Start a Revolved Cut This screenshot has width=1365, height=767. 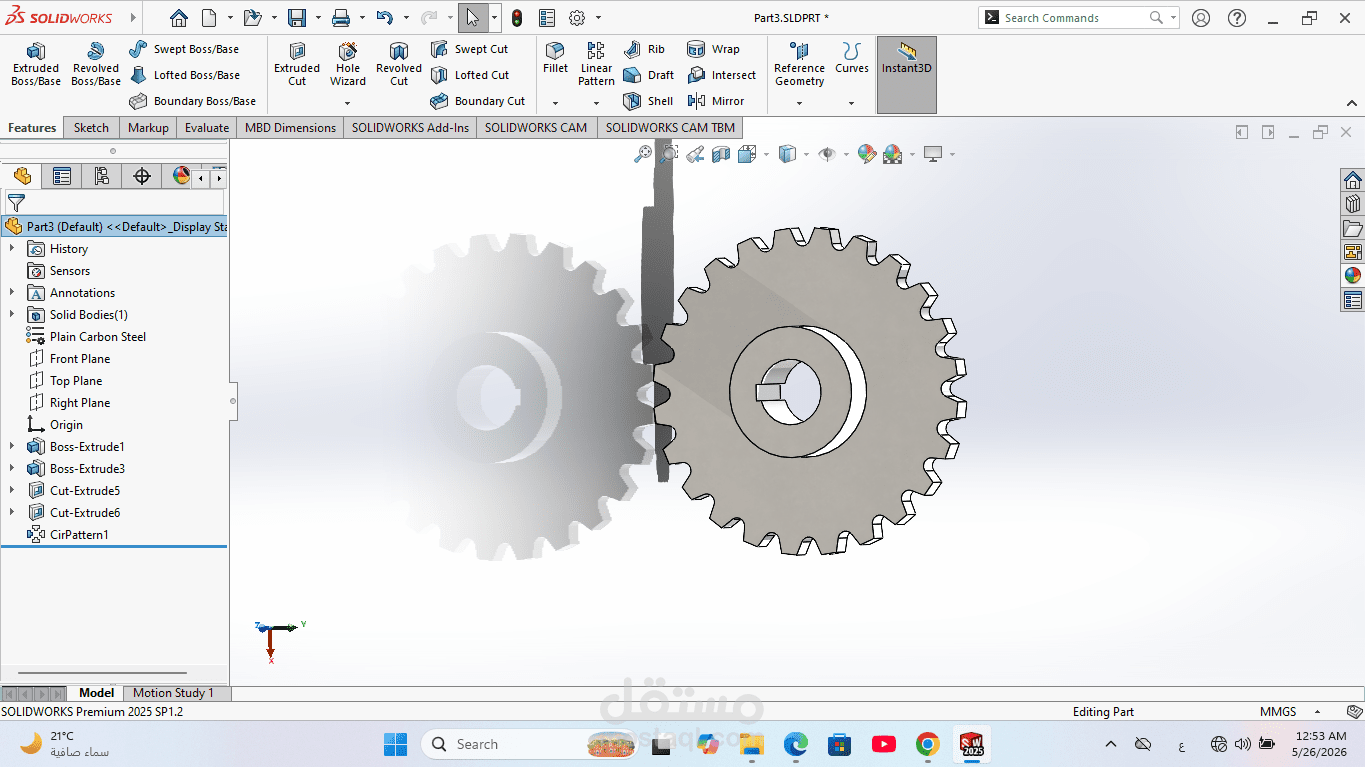(x=399, y=64)
